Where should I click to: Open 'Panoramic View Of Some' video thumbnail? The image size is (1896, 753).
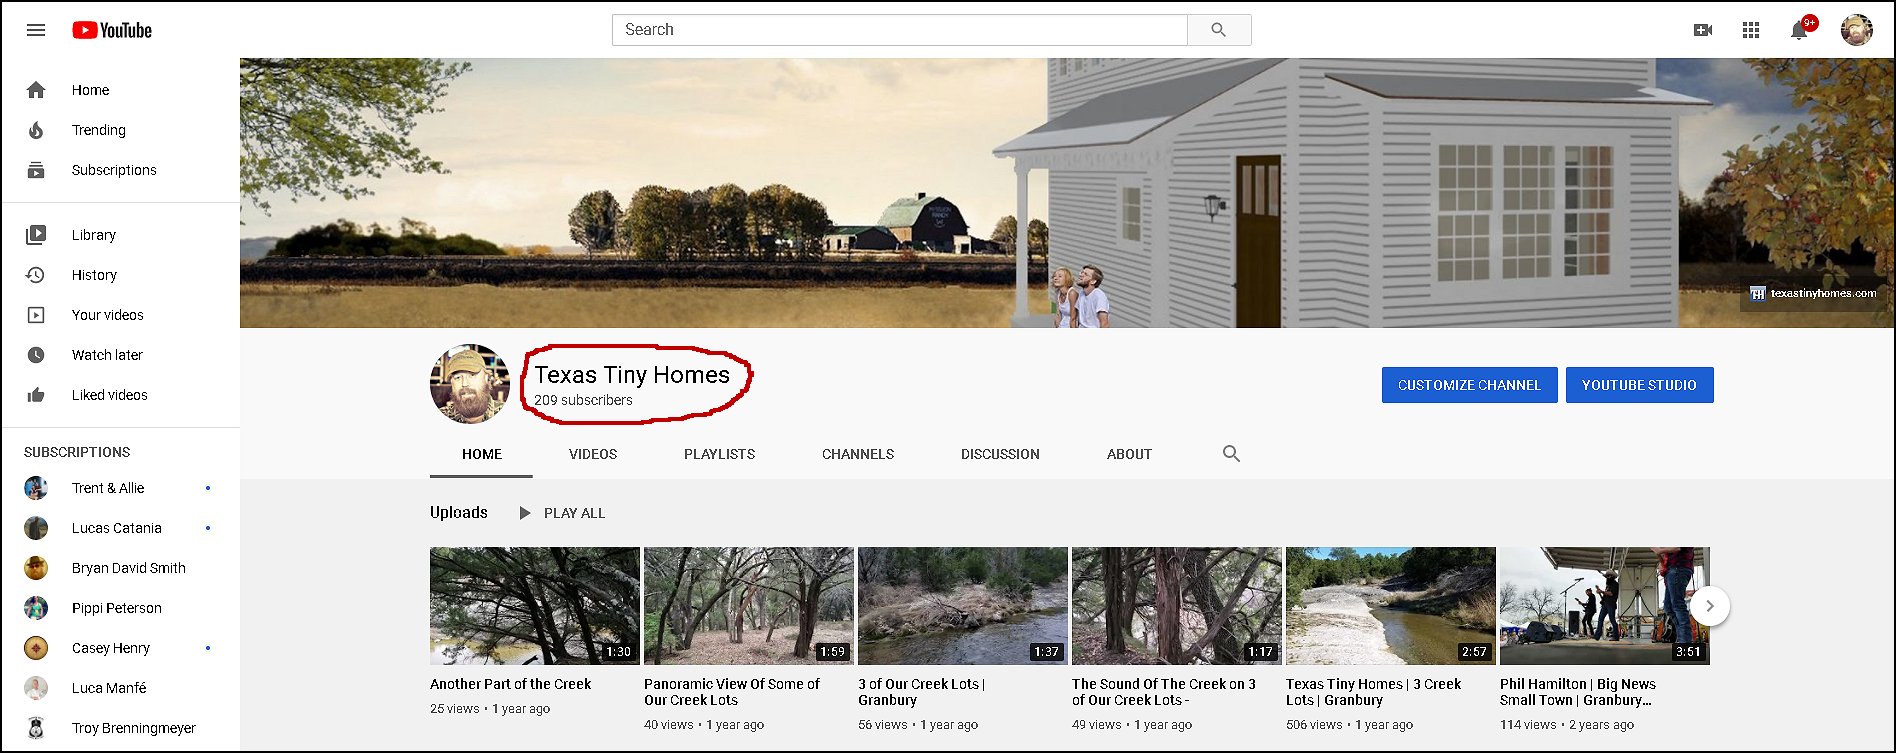pyautogui.click(x=749, y=606)
